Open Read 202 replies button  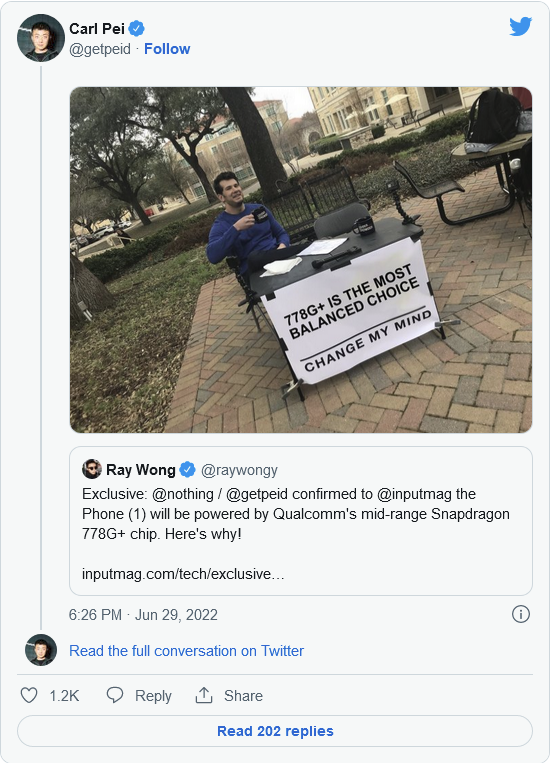[x=275, y=731]
